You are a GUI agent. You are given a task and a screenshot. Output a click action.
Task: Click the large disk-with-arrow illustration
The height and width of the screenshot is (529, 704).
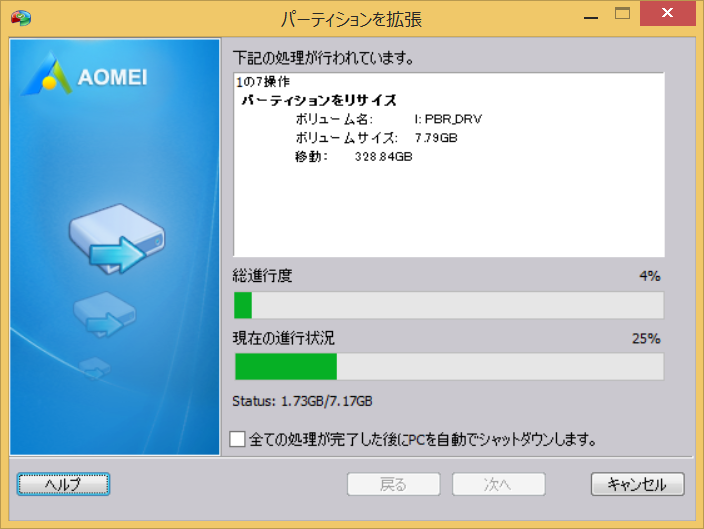point(117,238)
